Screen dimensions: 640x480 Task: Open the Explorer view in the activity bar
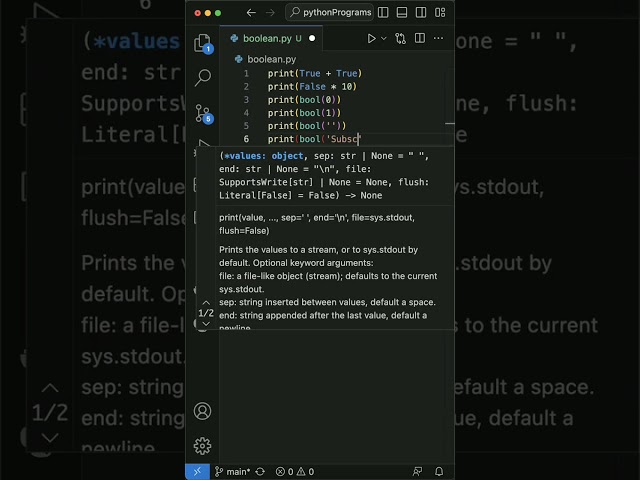(x=202, y=43)
